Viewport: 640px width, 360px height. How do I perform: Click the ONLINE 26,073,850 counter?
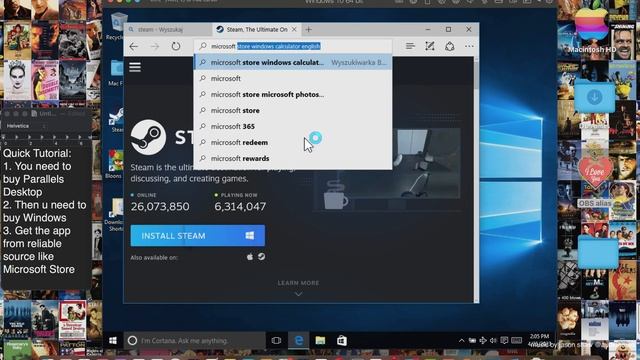(x=160, y=202)
